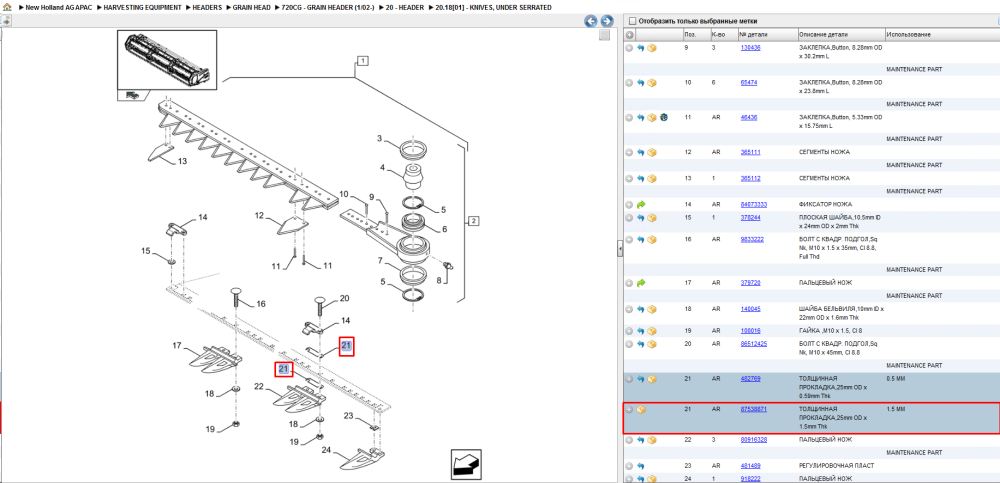Open part number link 130436
This screenshot has height=483, width=1000.
(x=750, y=48)
